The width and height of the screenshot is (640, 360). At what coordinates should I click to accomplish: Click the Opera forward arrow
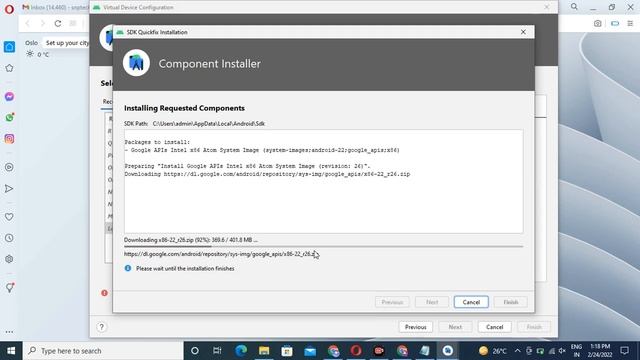[x=42, y=23]
